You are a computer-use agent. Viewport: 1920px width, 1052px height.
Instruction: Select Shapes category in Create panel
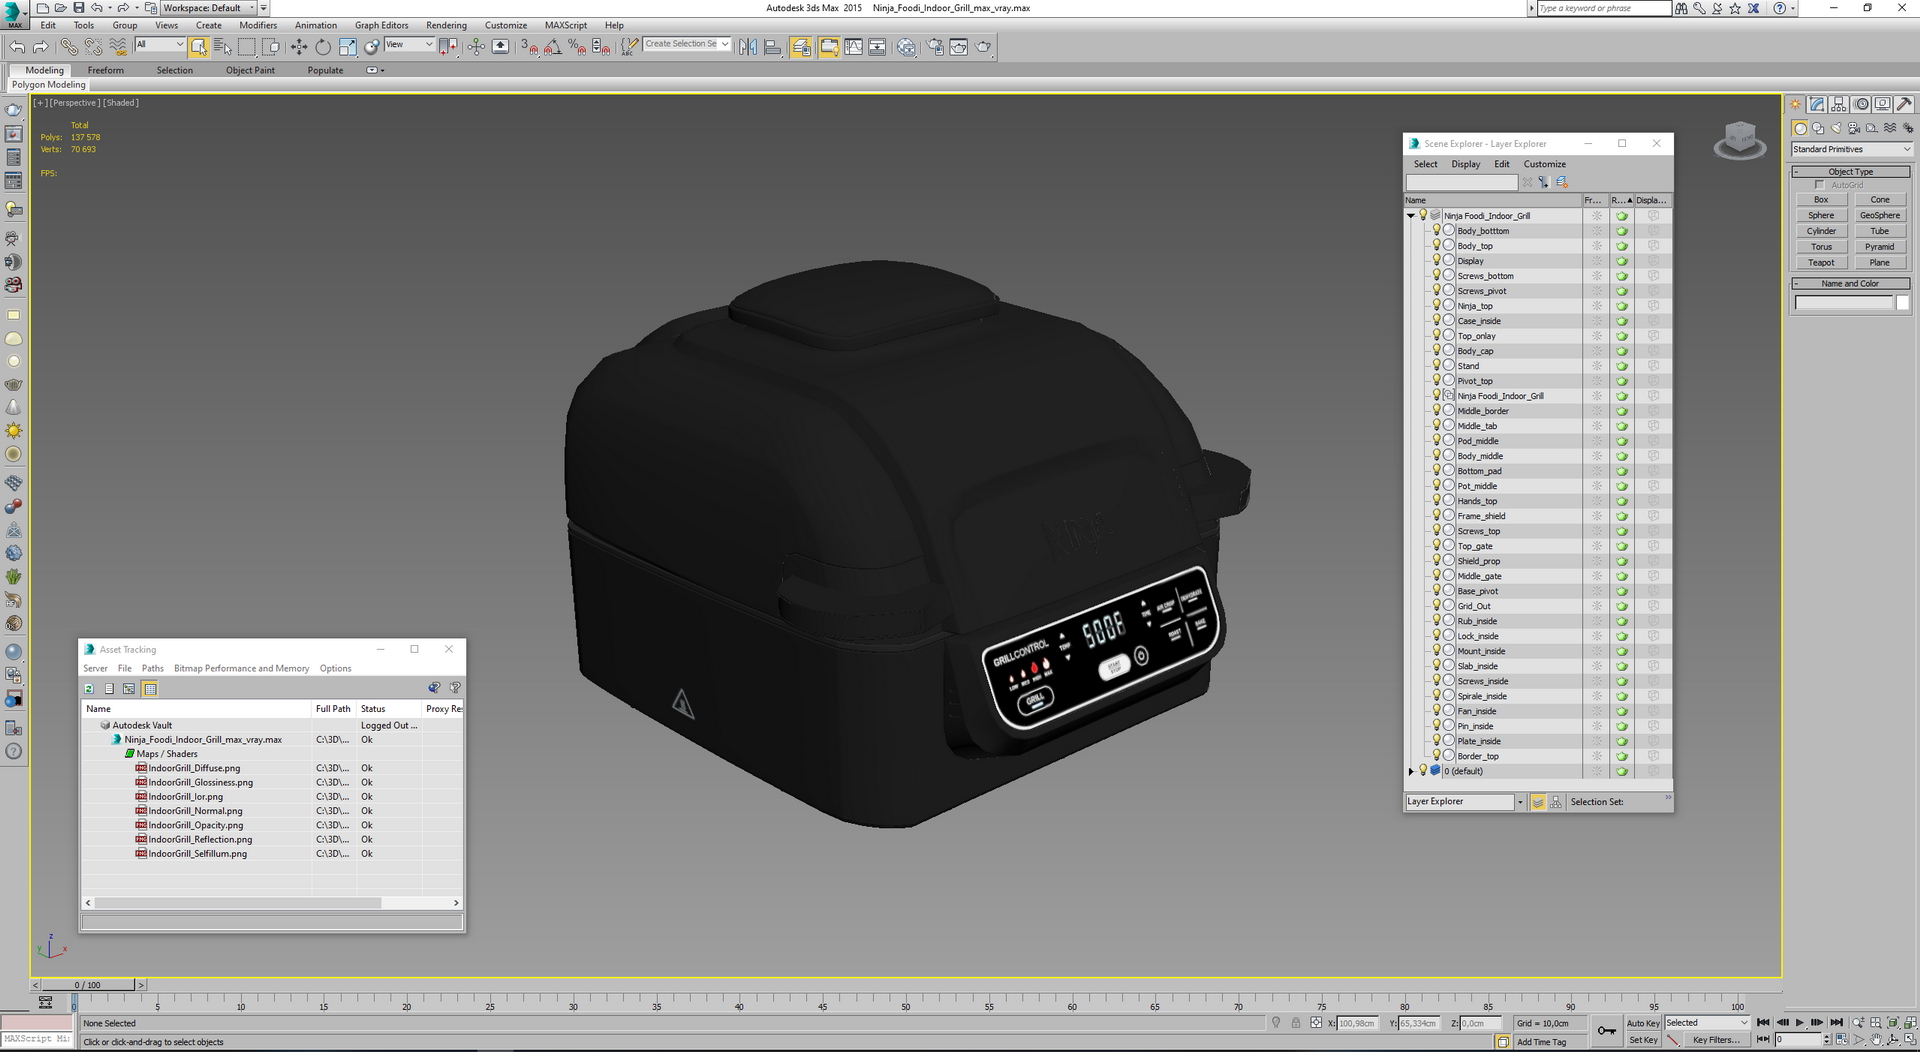coord(1818,128)
